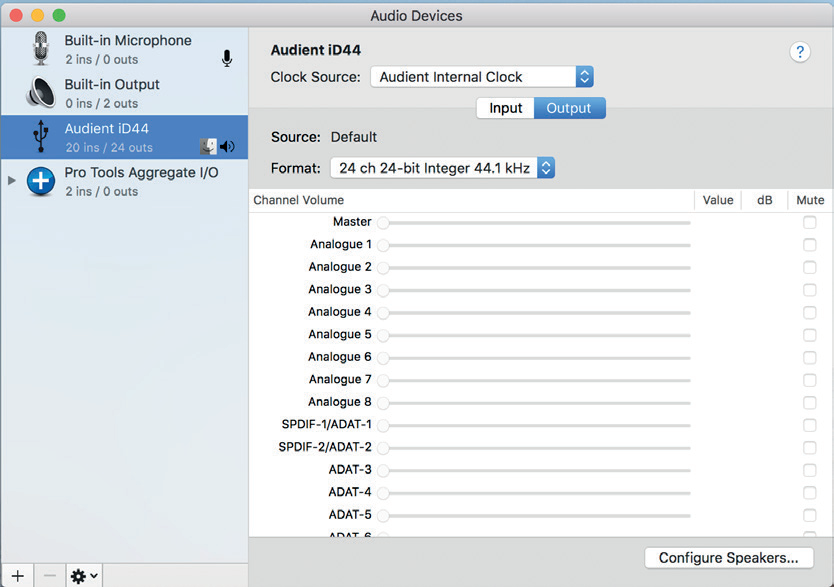Click the Analogue 5 volume slider
The width and height of the screenshot is (834, 587).
[533, 336]
